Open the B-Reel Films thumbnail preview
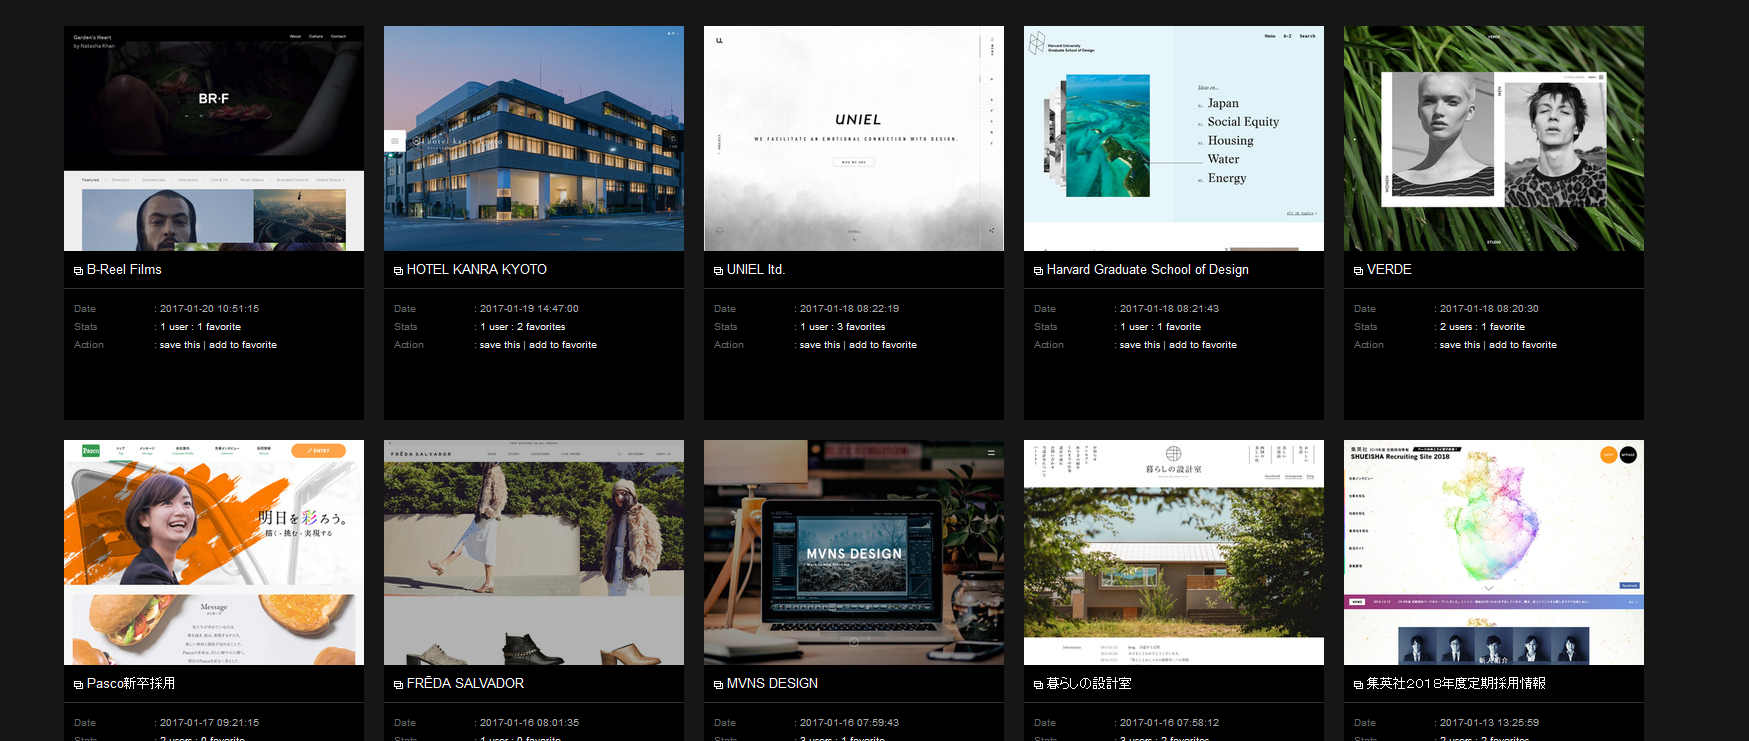 pos(214,138)
